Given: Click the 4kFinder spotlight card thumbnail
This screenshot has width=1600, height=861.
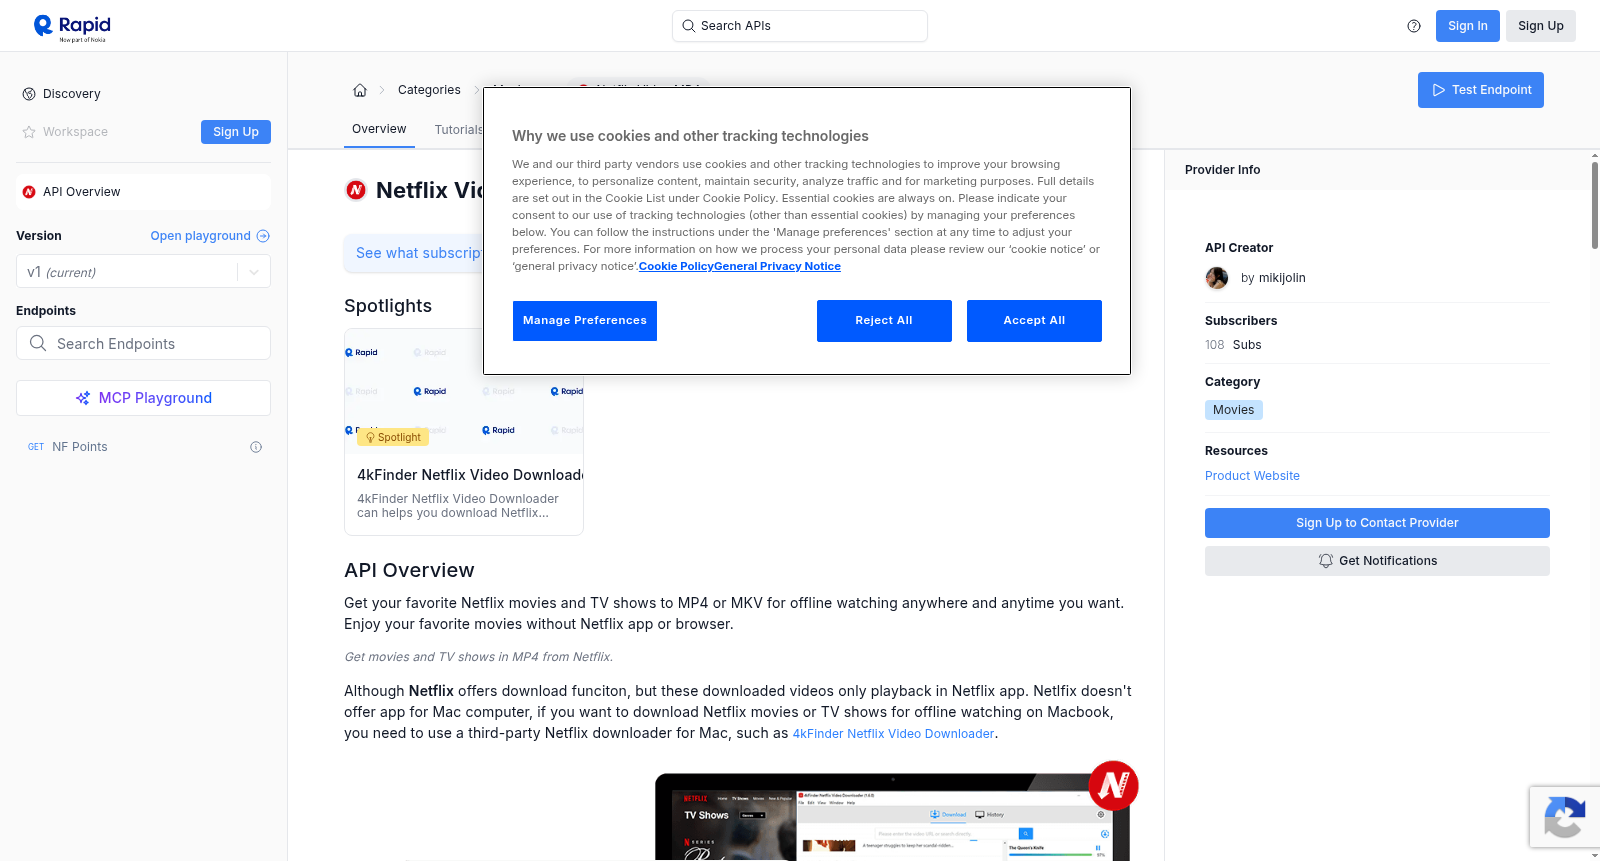Looking at the screenshot, I should 464,391.
